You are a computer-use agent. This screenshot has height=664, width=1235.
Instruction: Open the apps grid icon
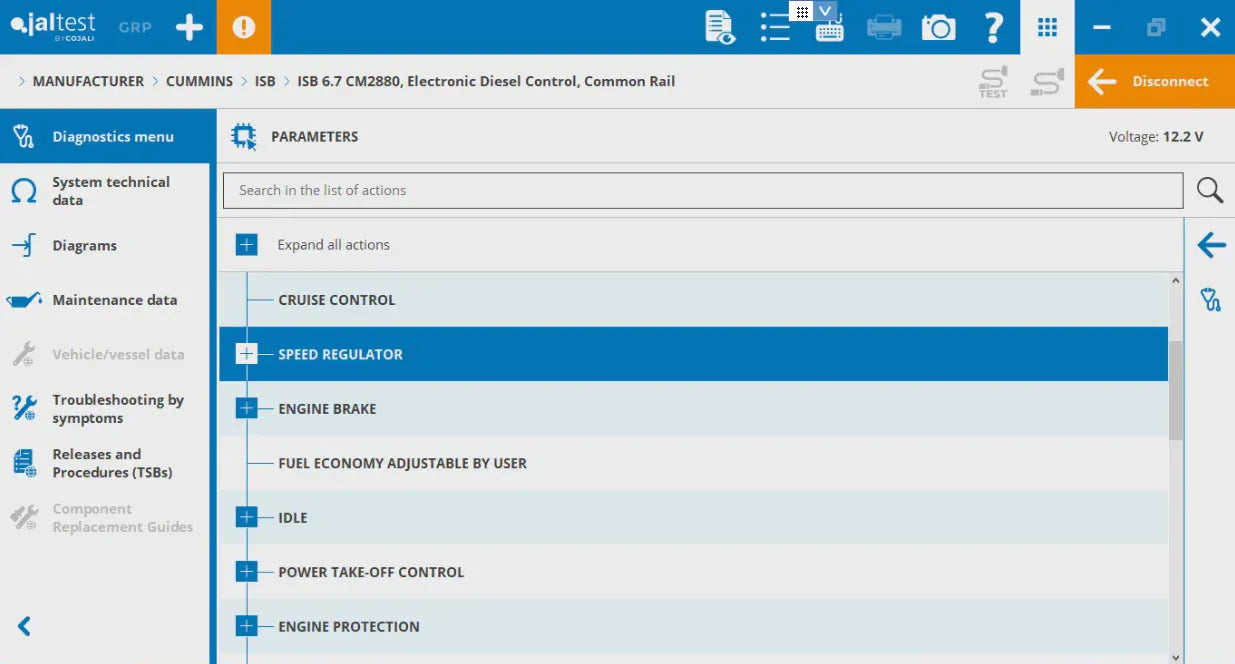(1047, 27)
